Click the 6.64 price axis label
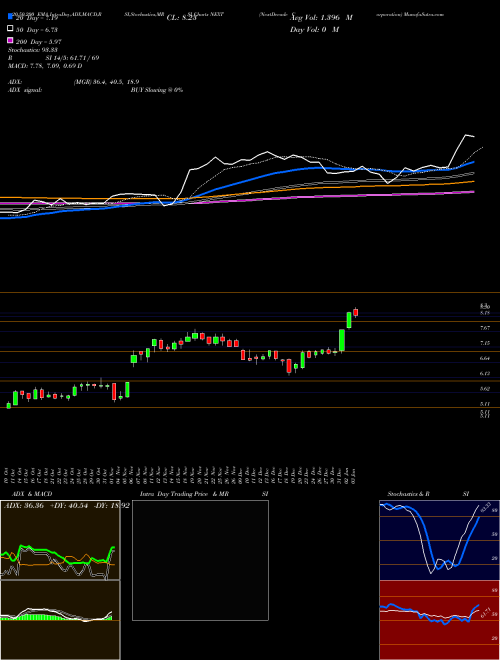This screenshot has height=660, width=500. (x=484, y=358)
